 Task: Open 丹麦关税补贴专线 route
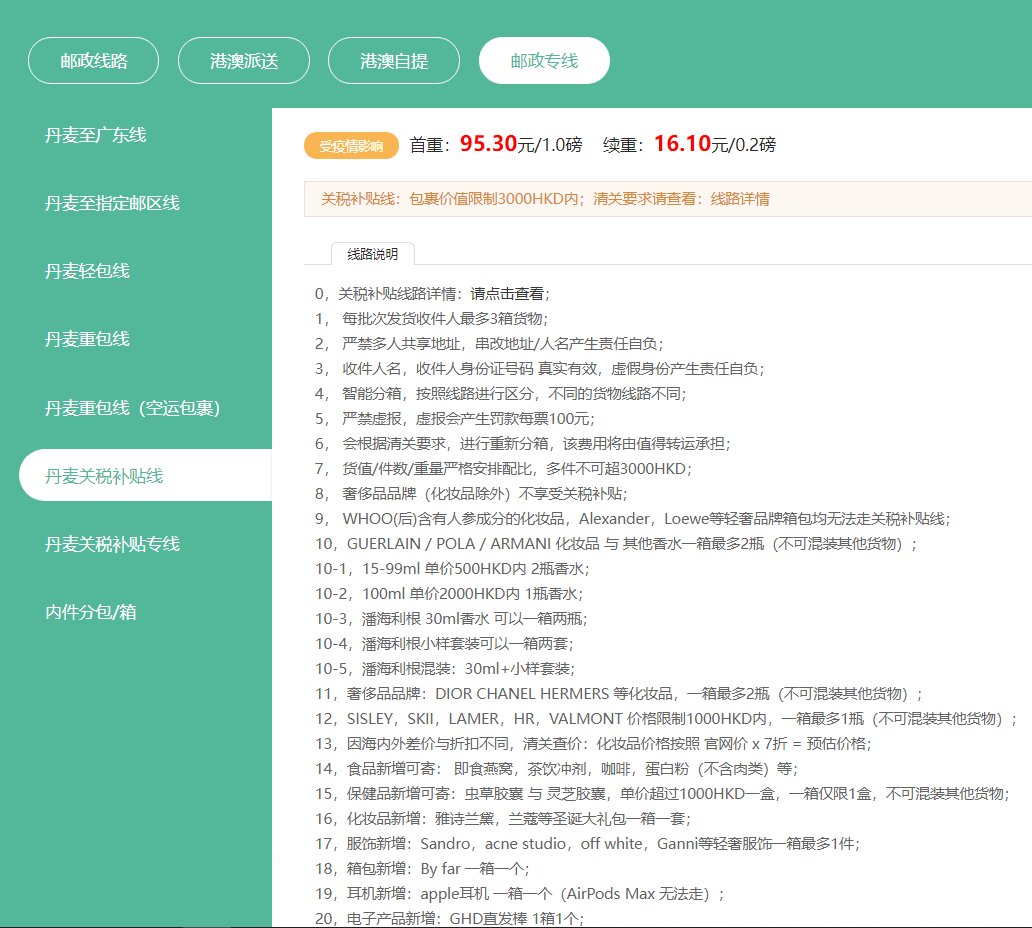tap(112, 544)
